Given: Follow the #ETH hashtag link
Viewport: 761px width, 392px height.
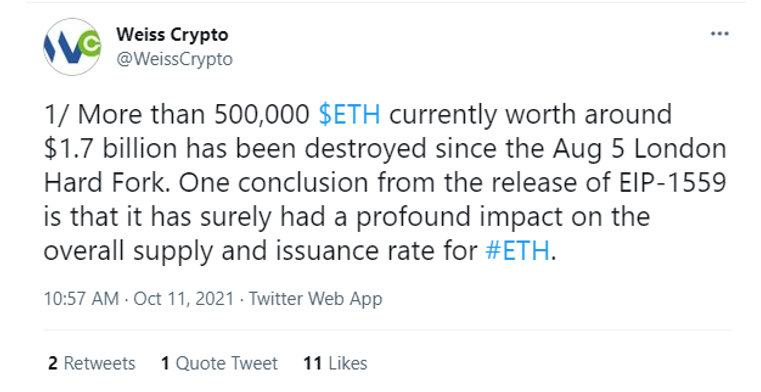Looking at the screenshot, I should pyautogui.click(x=517, y=251).
